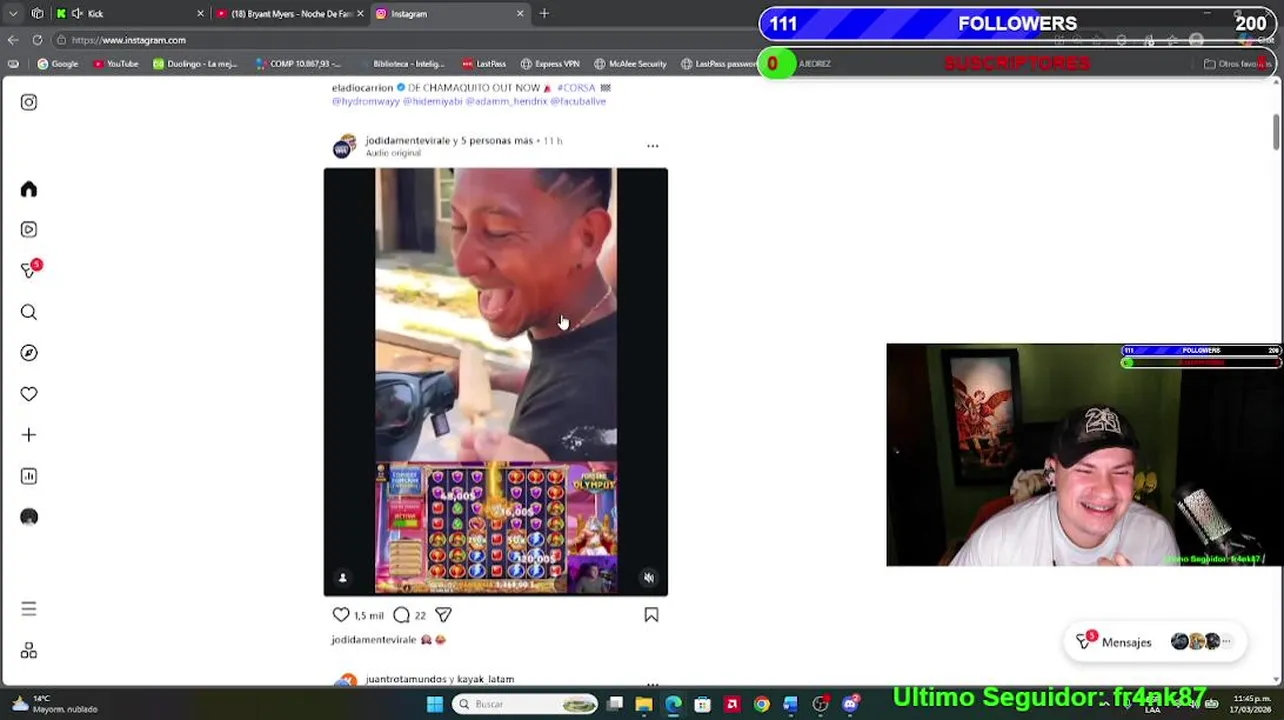Open the McAfee Security bookmark
1284x720 pixels.
tap(630, 64)
